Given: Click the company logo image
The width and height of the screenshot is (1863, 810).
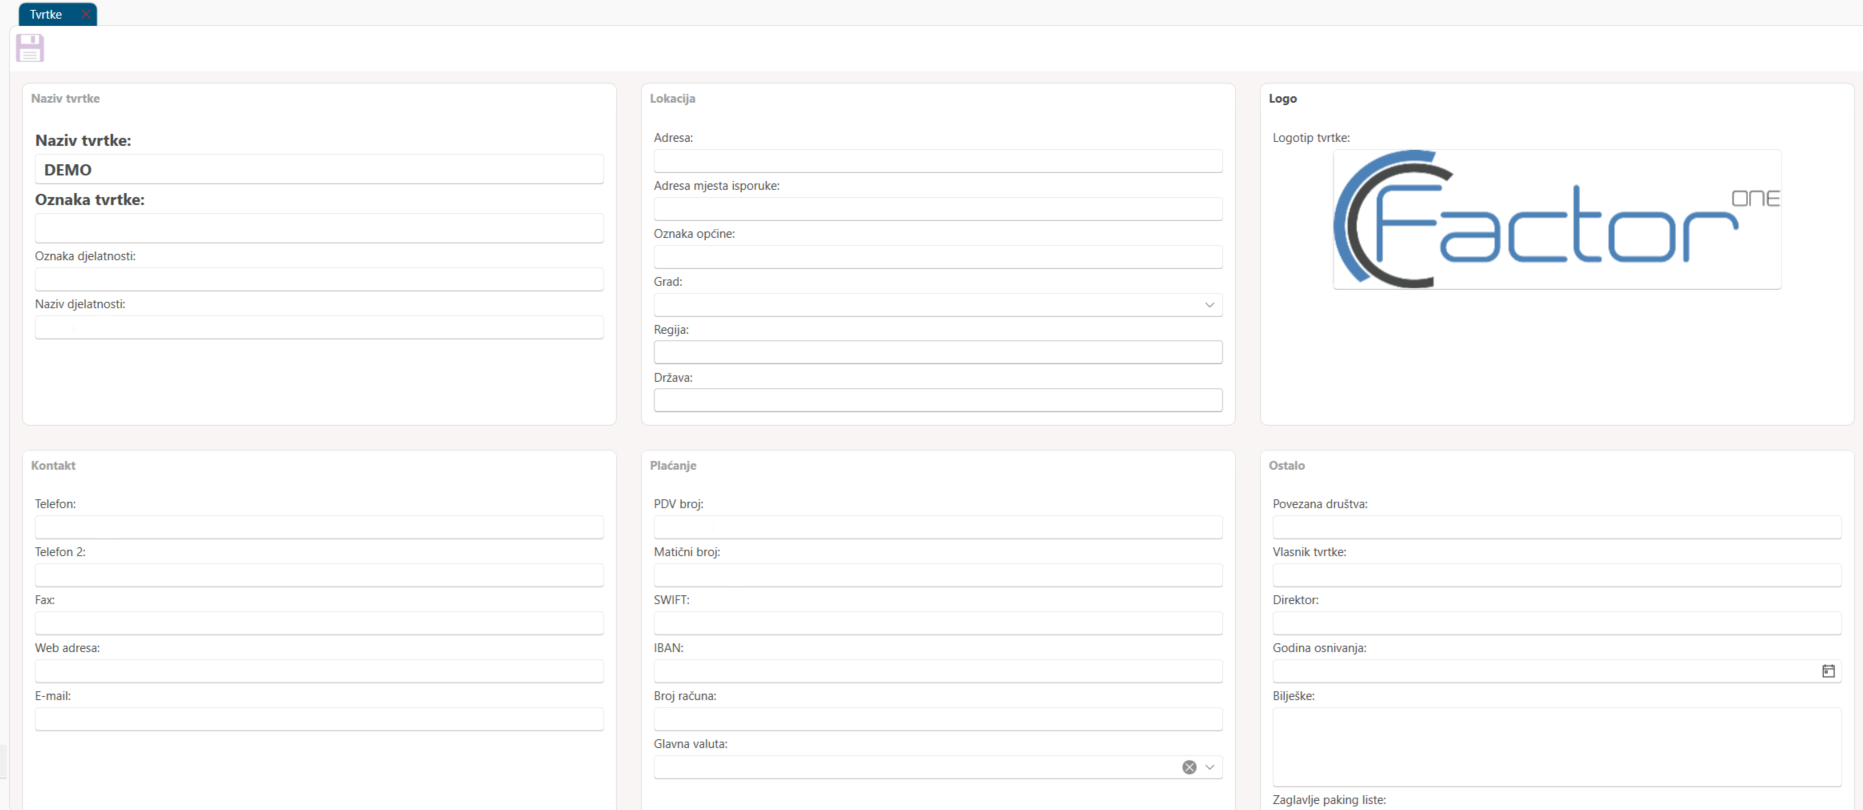Looking at the screenshot, I should (1557, 220).
